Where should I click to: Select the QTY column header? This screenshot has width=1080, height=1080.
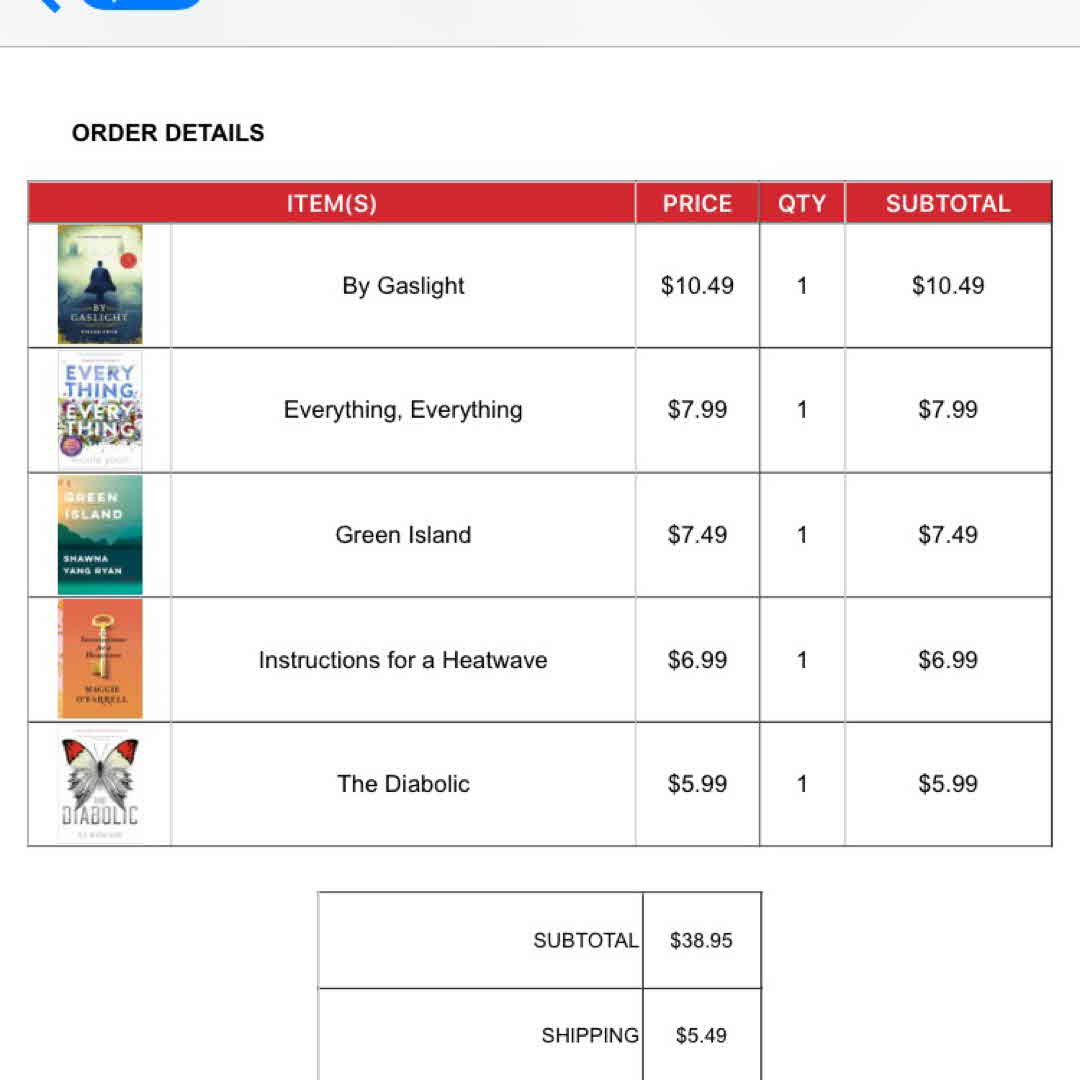pos(802,203)
